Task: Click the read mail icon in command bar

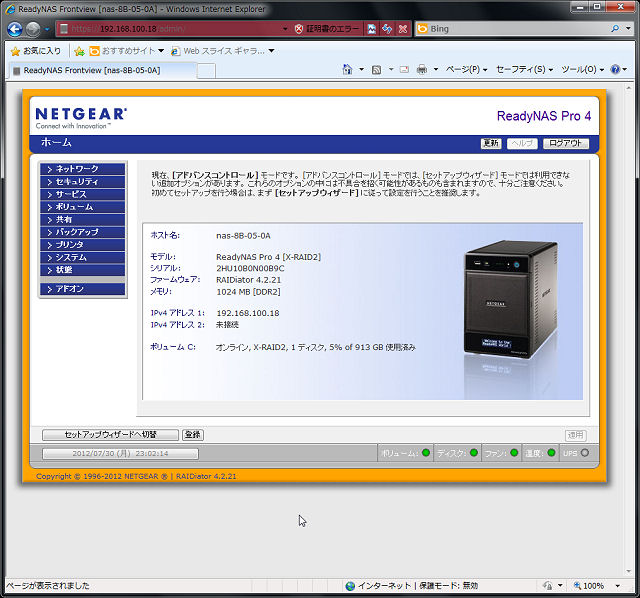Action: [404, 70]
